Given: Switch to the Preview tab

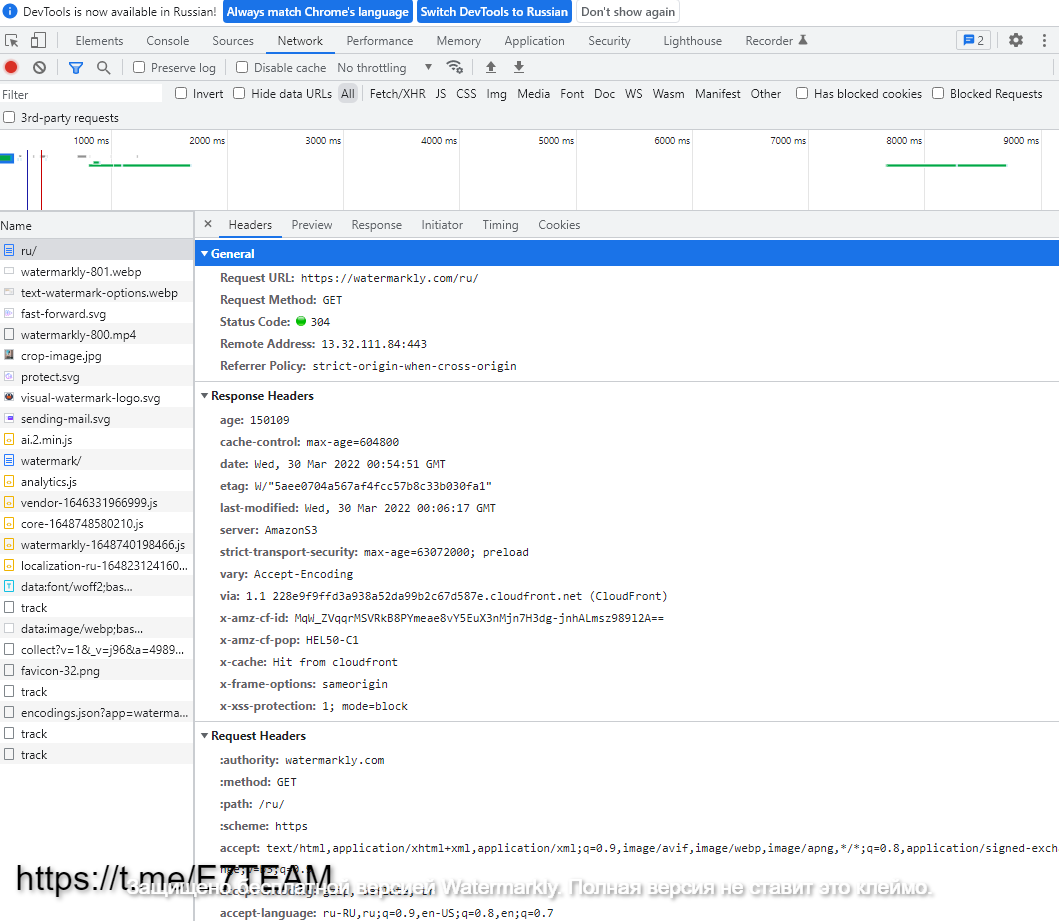Looking at the screenshot, I should pos(311,225).
